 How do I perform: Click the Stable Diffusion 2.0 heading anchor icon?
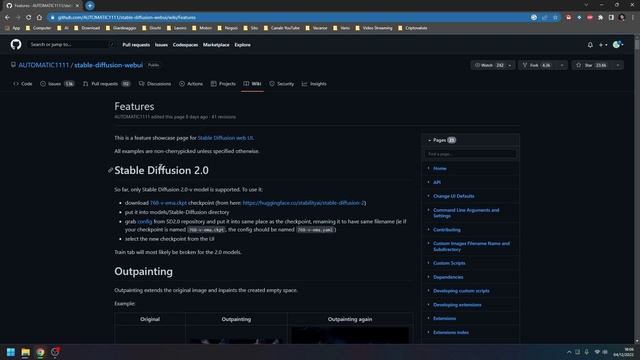(x=110, y=170)
